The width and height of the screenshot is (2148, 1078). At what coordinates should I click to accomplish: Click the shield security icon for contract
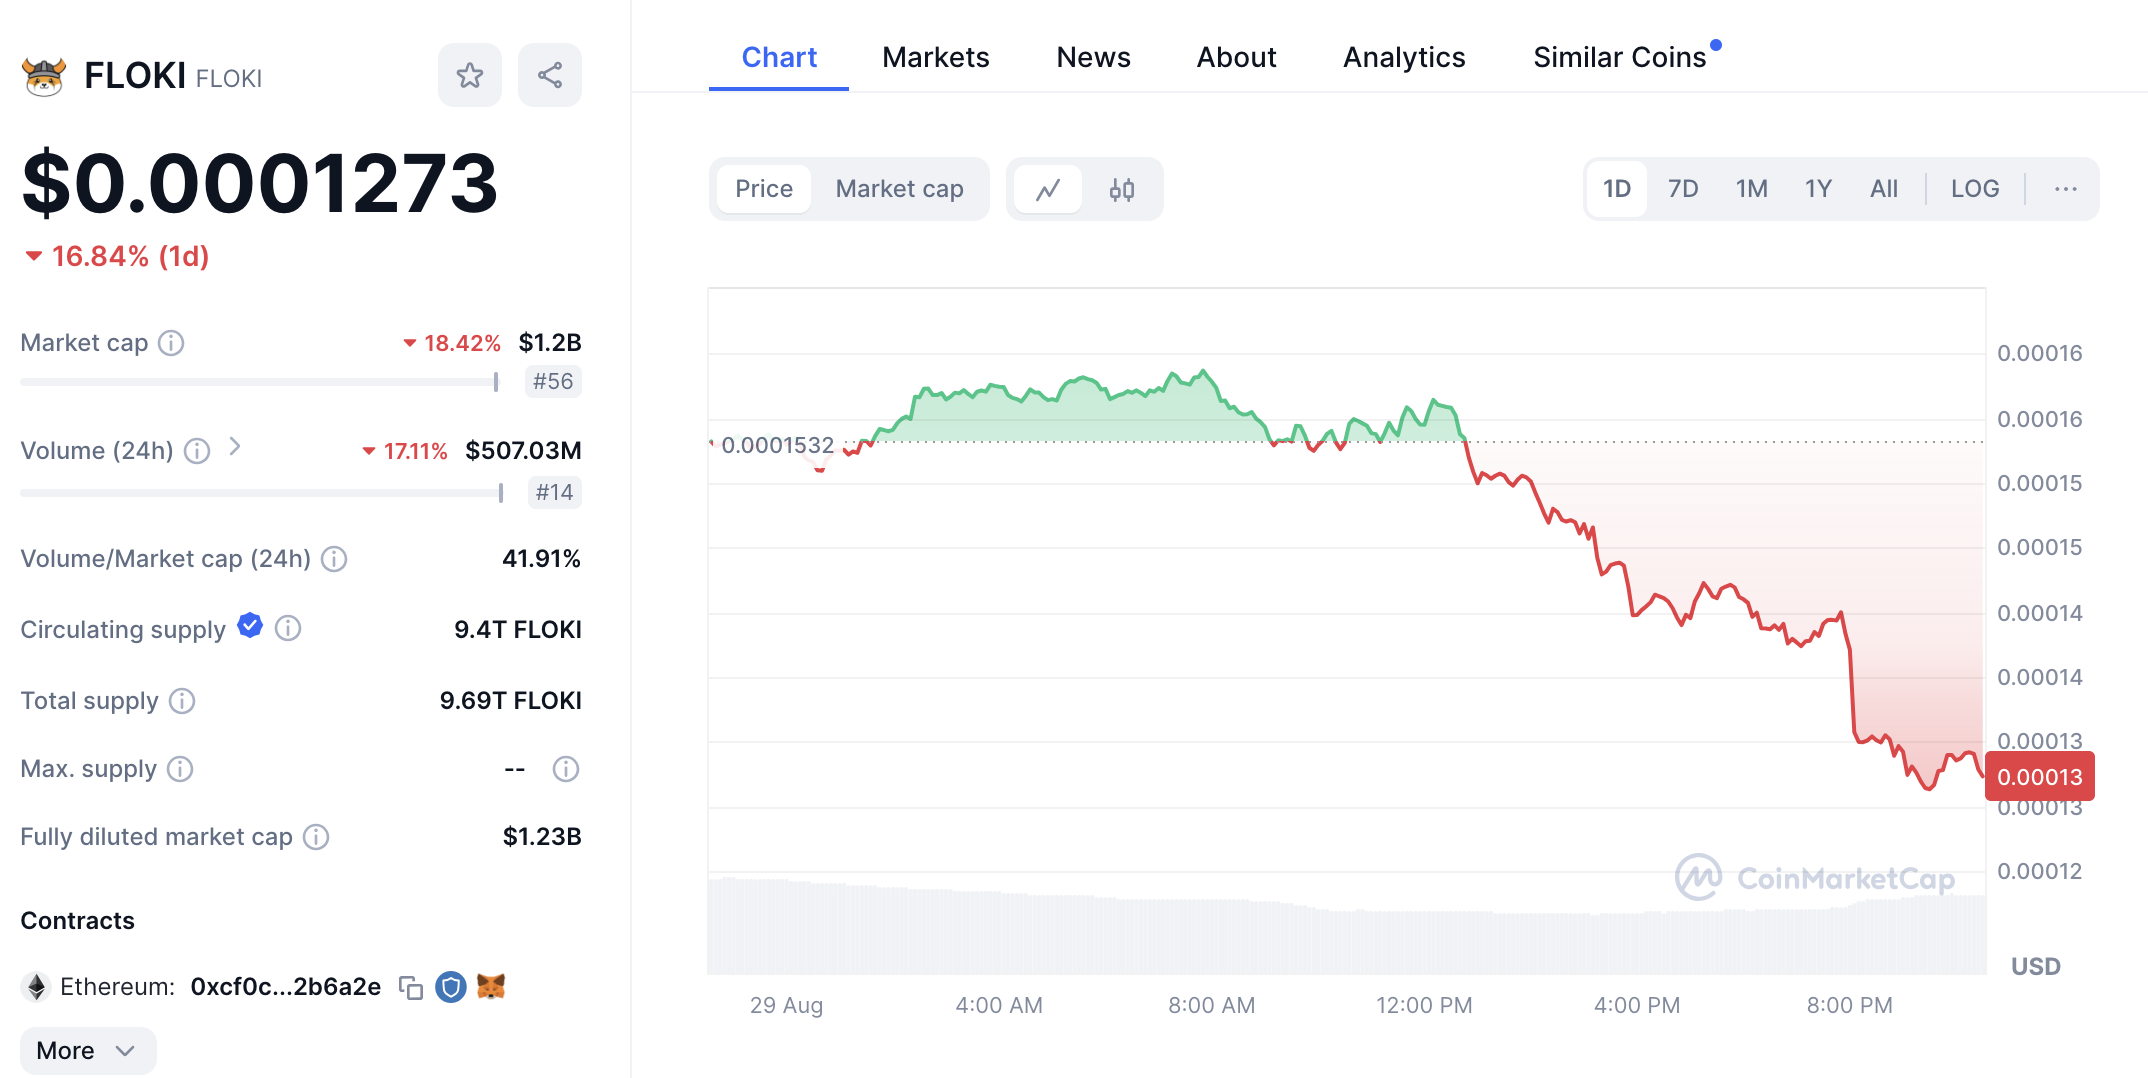pos(451,987)
